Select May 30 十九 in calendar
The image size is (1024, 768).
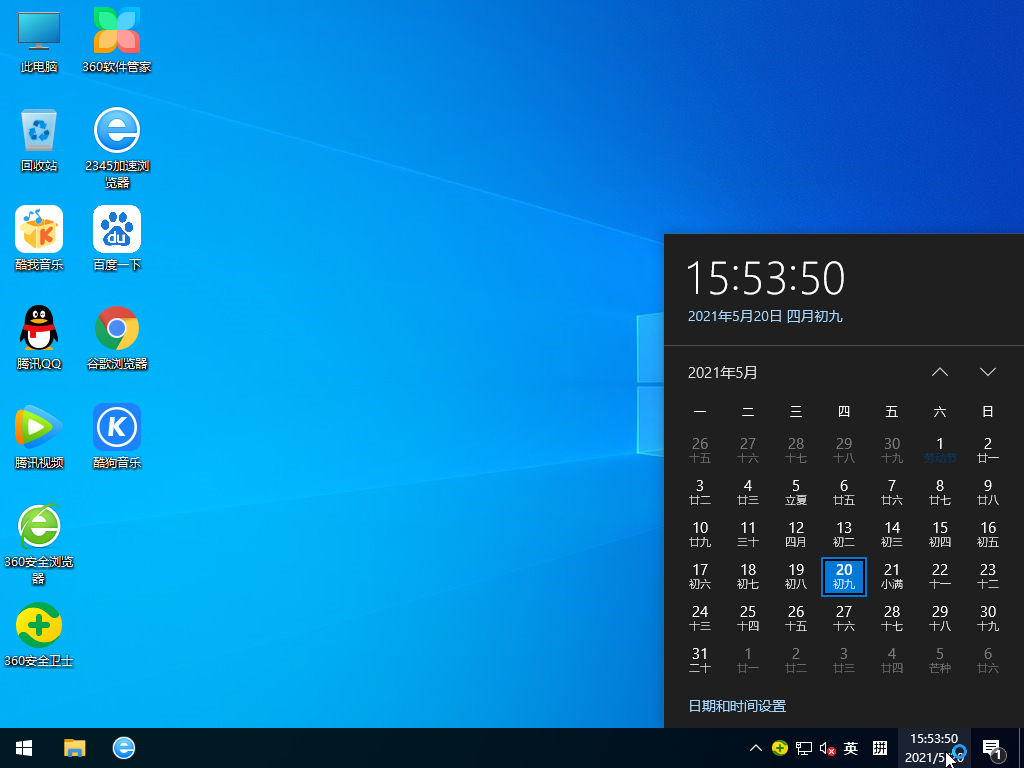coord(988,618)
